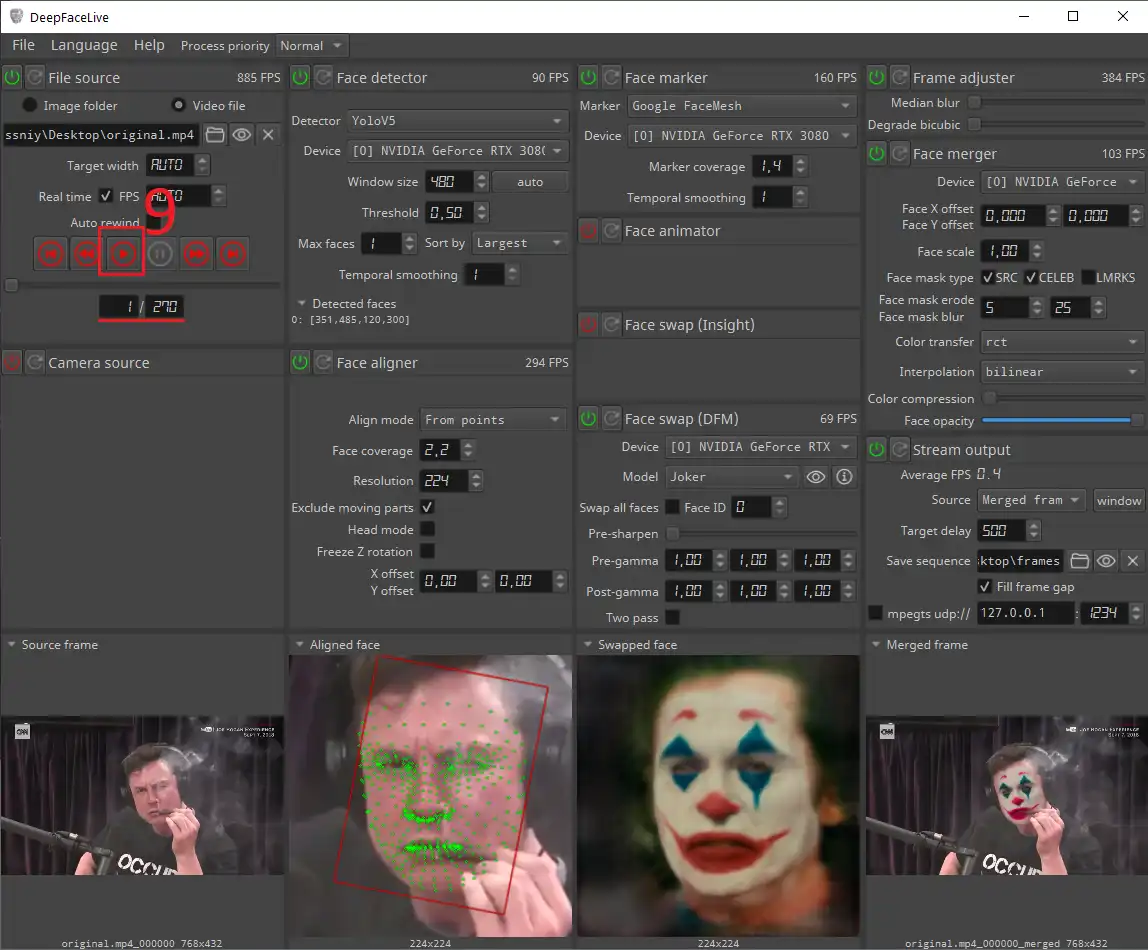1148x950 pixels.
Task: Reveal Joker model file location
Action: [x=816, y=477]
